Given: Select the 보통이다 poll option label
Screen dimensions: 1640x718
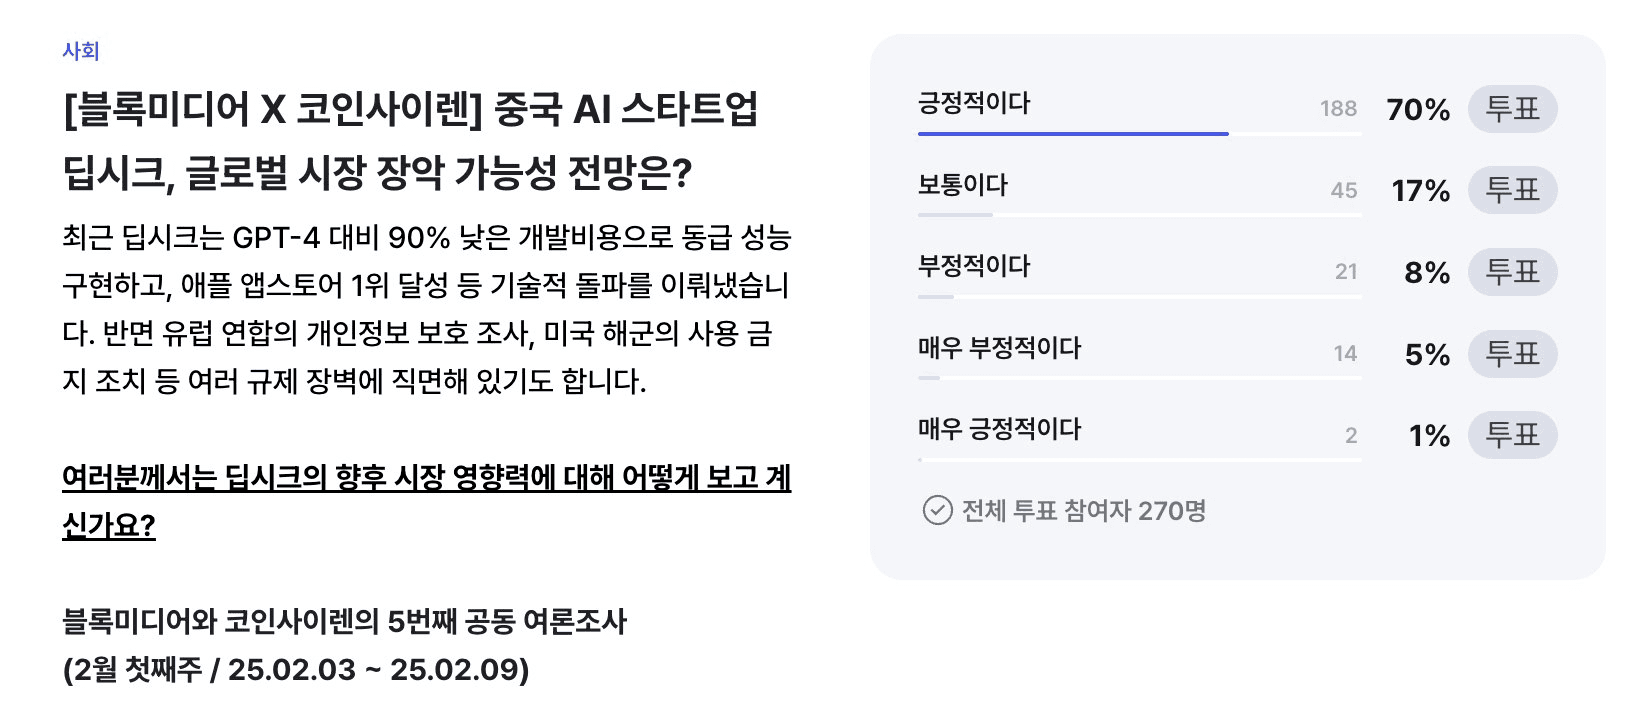Looking at the screenshot, I should coord(963,185).
